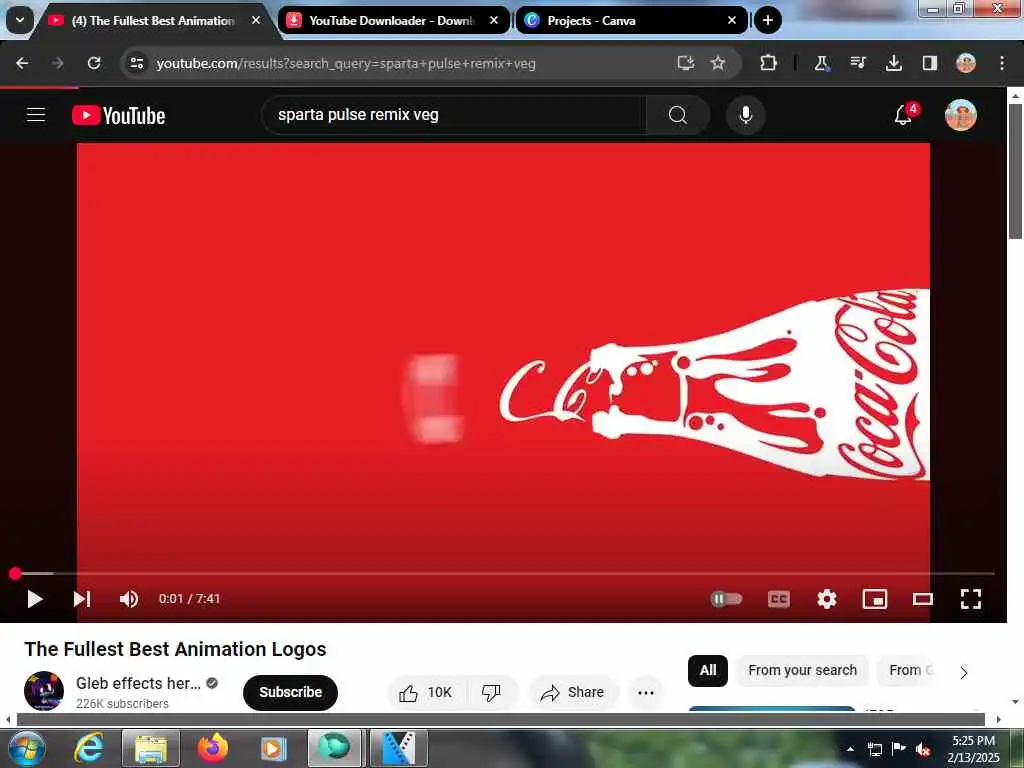Subscribe to Gleb effects channel
The height and width of the screenshot is (768, 1024).
(291, 692)
